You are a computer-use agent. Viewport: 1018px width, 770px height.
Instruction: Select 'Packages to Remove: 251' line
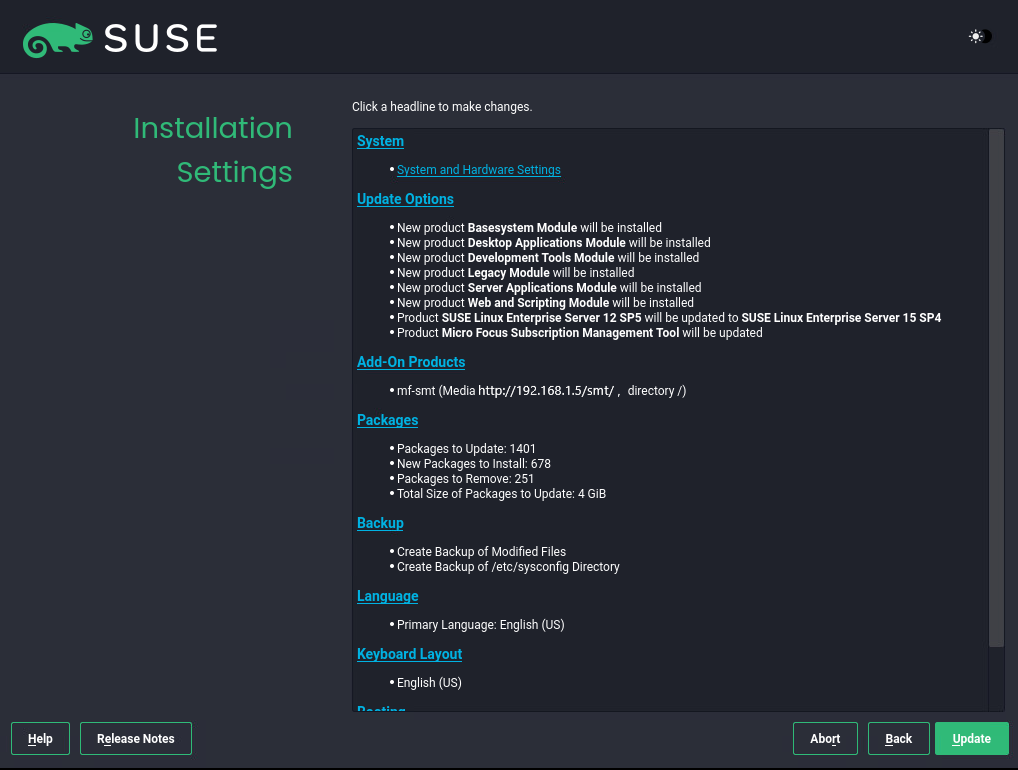(x=466, y=478)
